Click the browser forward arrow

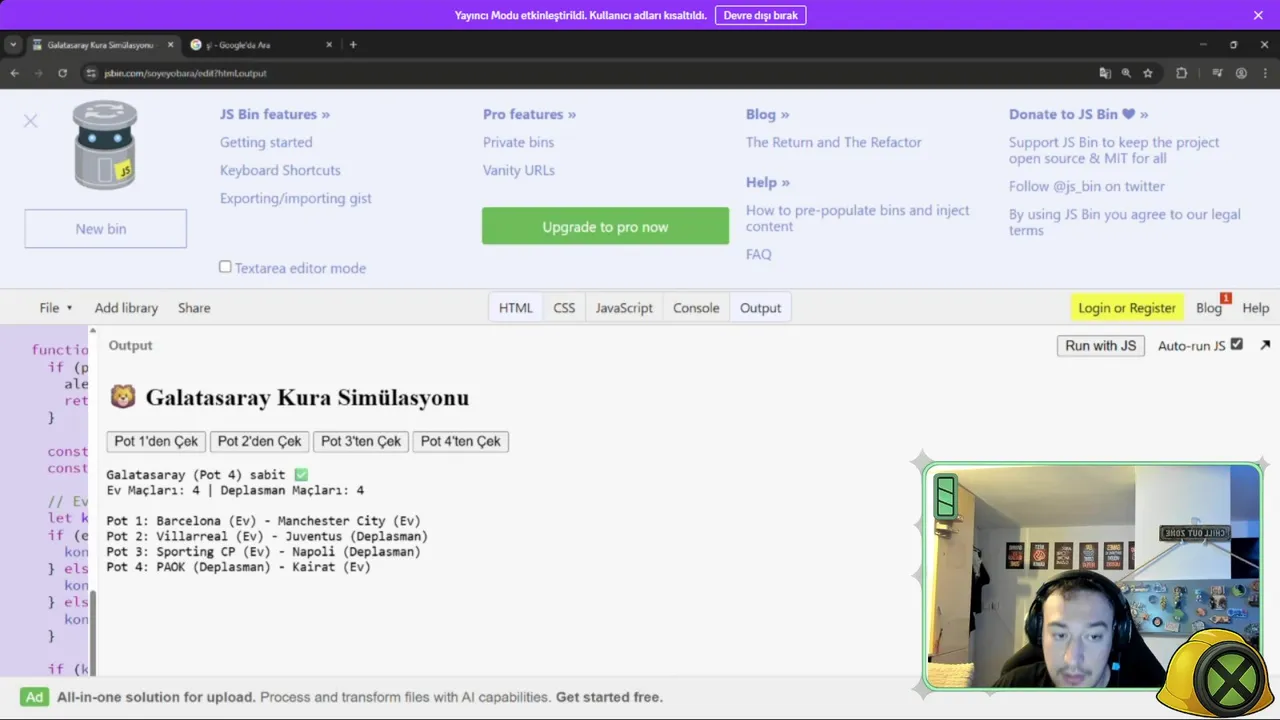click(38, 73)
